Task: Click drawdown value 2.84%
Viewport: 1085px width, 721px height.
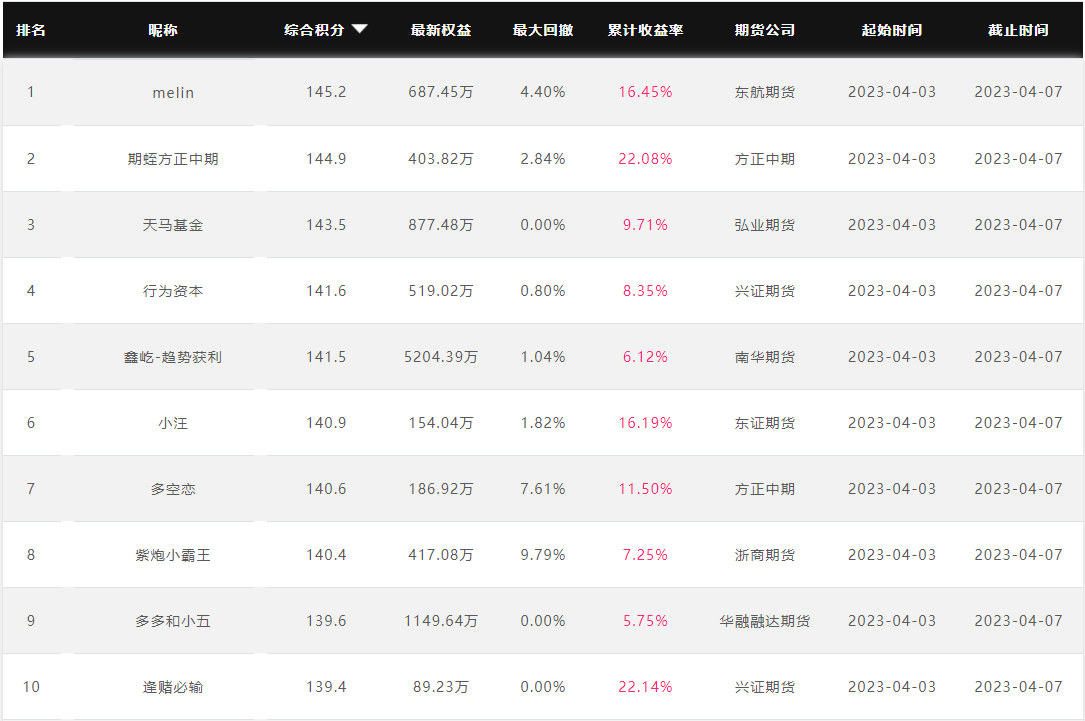Action: point(542,159)
